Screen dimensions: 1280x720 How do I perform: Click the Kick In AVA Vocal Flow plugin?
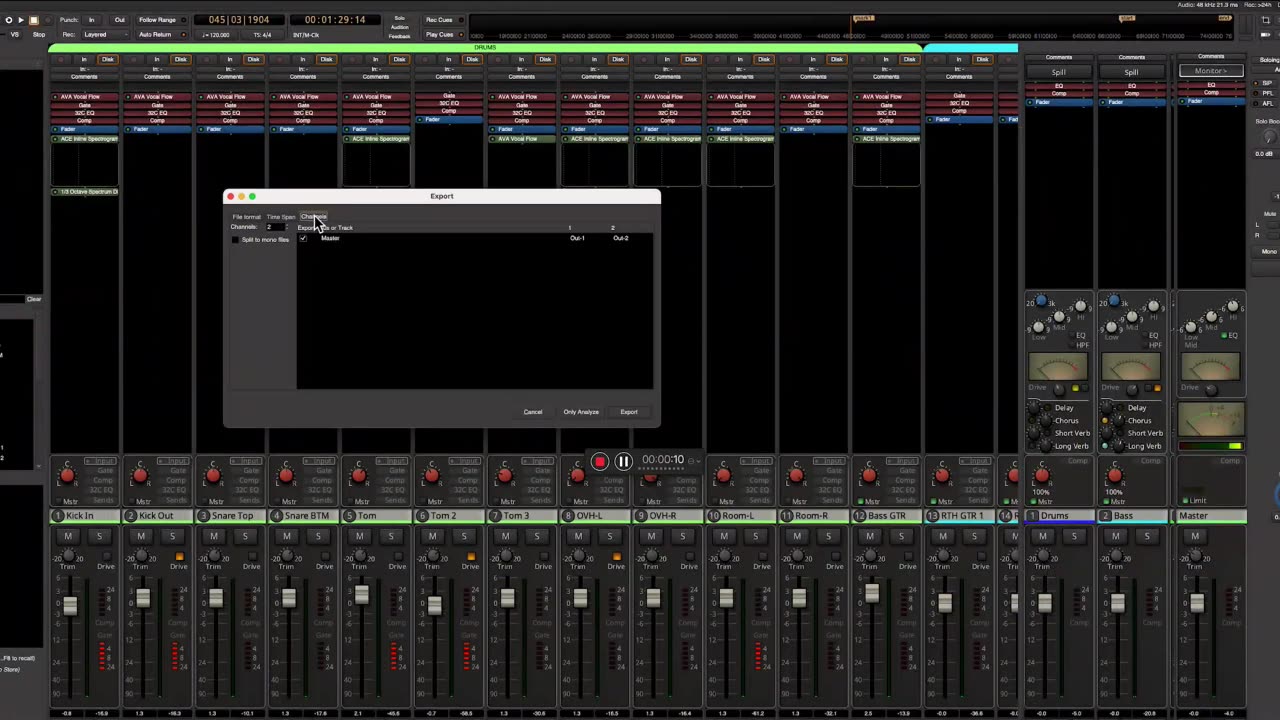(84, 97)
